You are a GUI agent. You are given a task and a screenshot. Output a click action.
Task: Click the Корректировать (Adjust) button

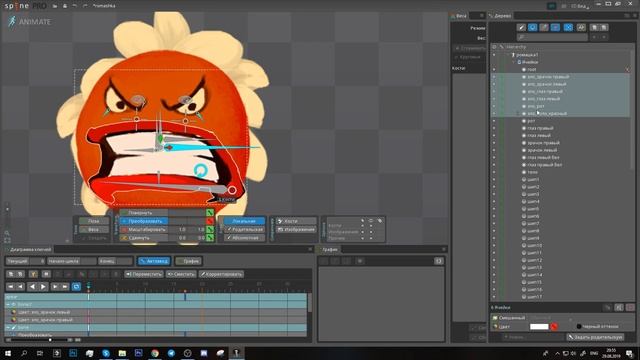[222, 274]
